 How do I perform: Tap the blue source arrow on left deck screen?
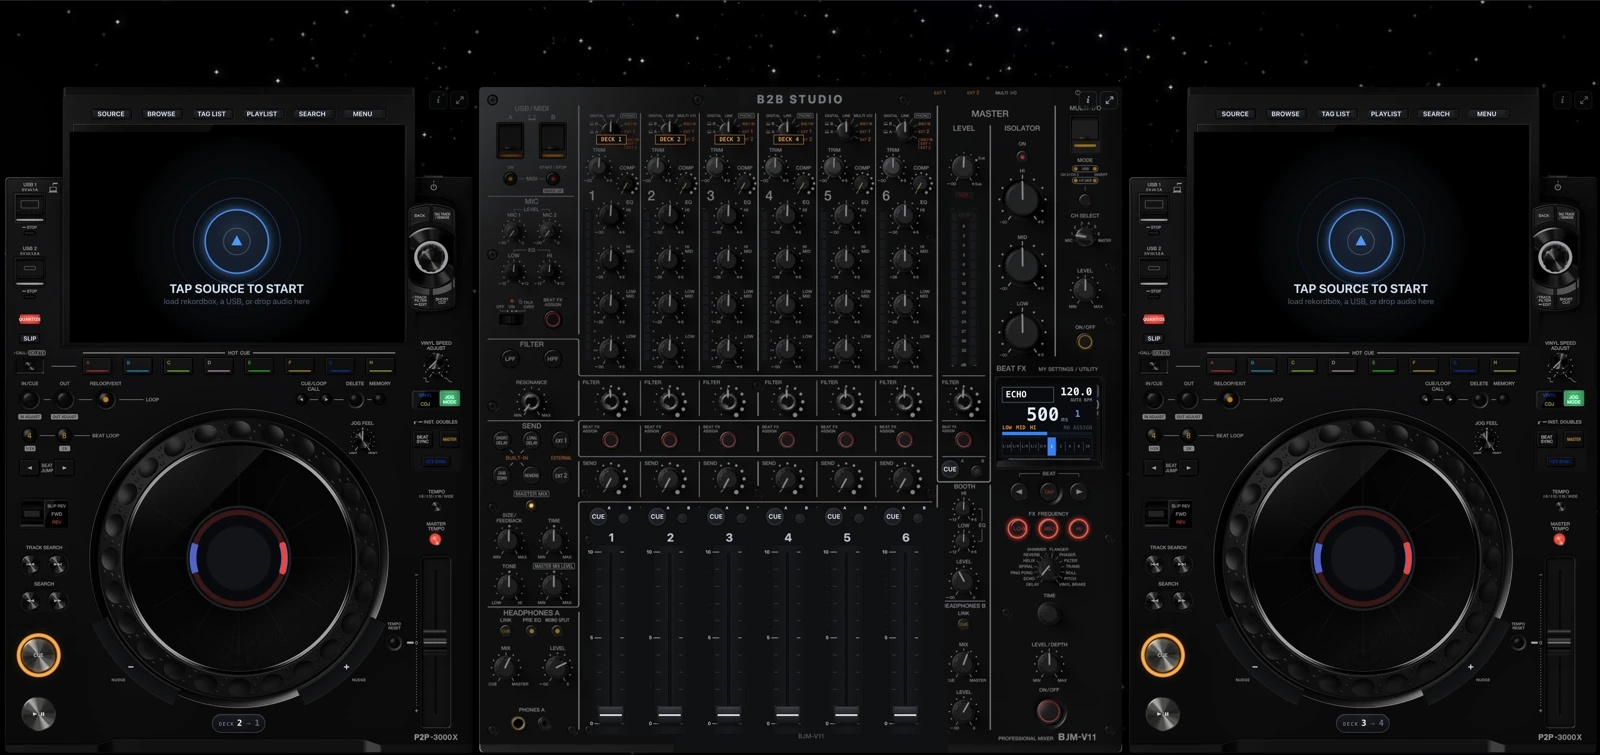tap(237, 241)
